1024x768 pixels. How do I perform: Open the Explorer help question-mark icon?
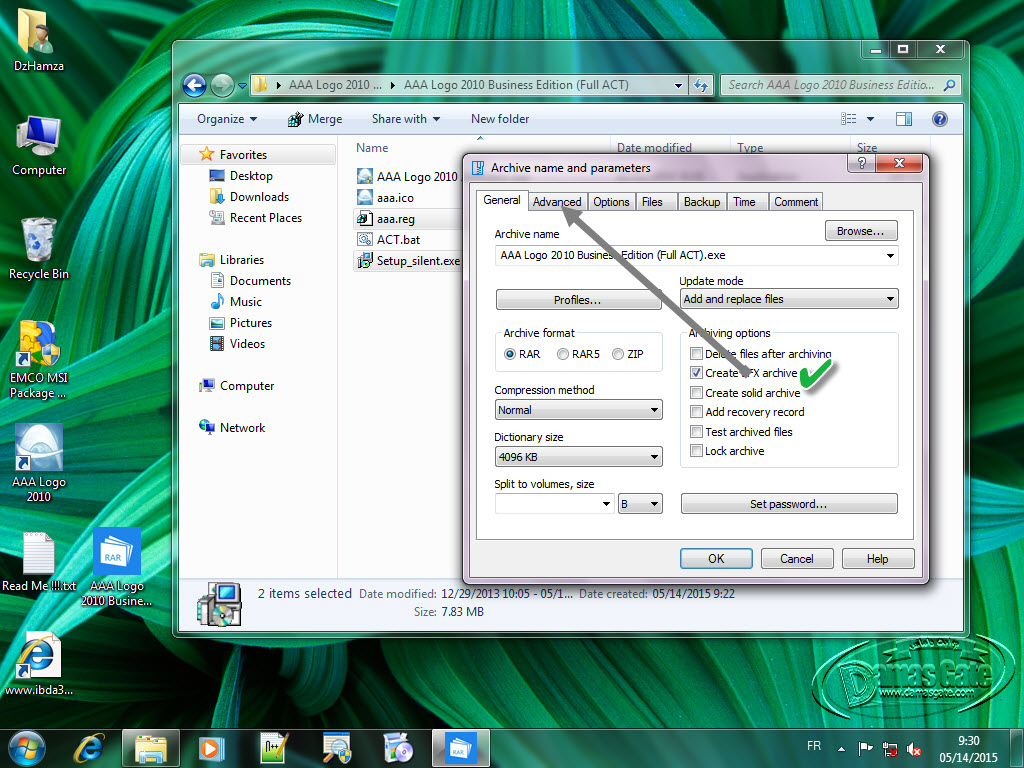pos(940,119)
